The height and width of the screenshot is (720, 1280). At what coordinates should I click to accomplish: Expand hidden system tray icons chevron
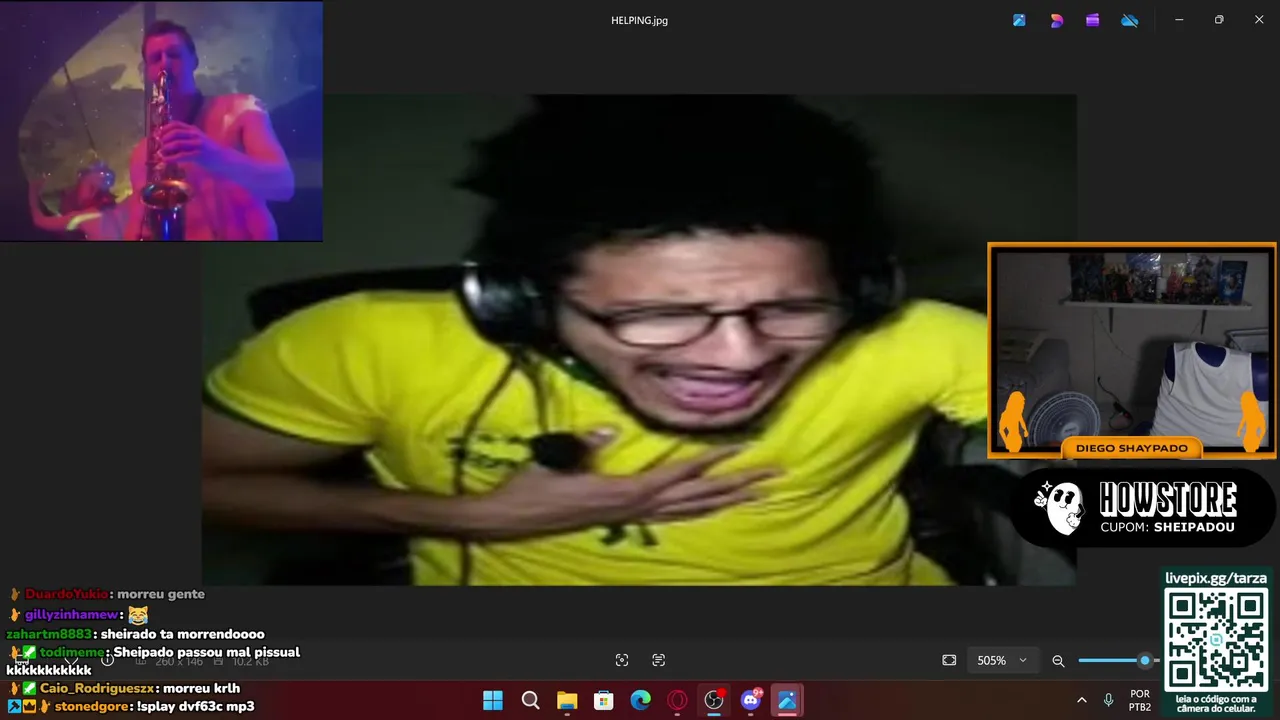click(1081, 700)
